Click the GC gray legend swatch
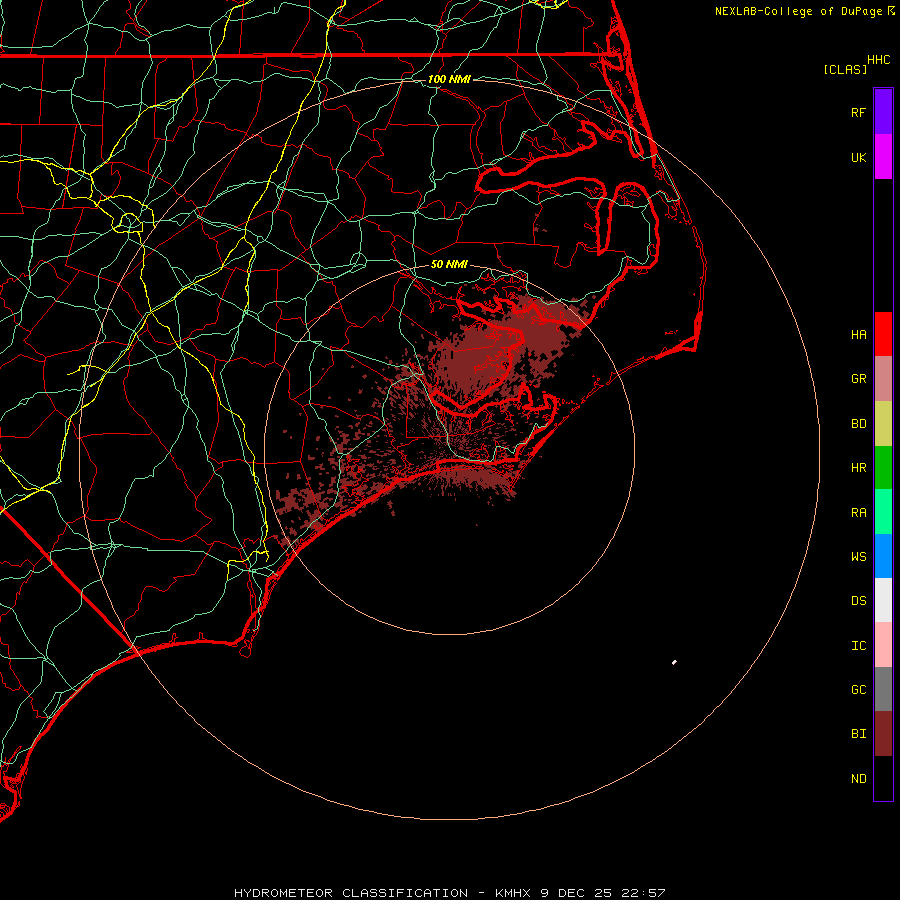900x900 pixels. 883,689
